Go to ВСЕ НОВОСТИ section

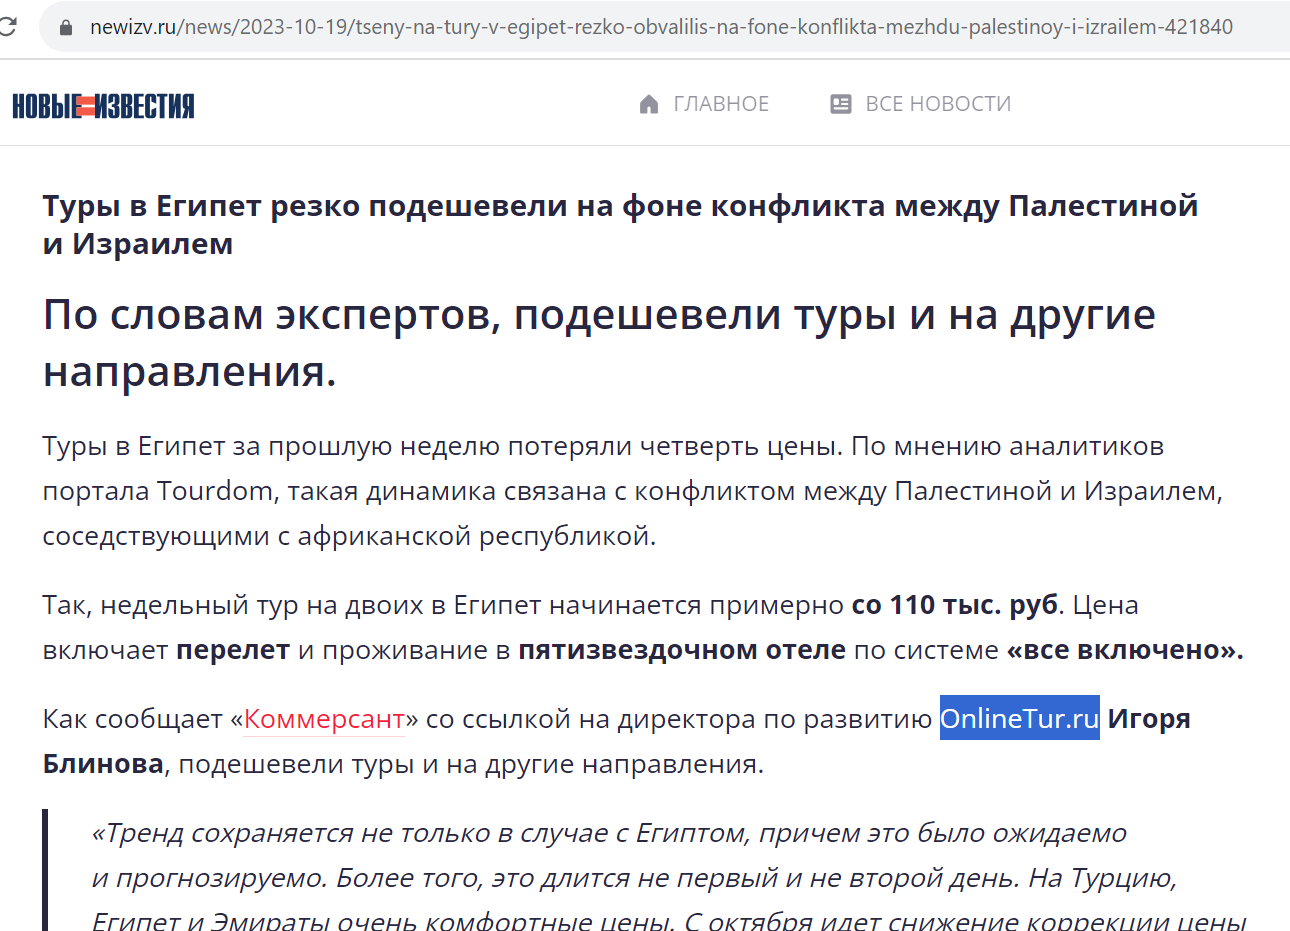[938, 104]
